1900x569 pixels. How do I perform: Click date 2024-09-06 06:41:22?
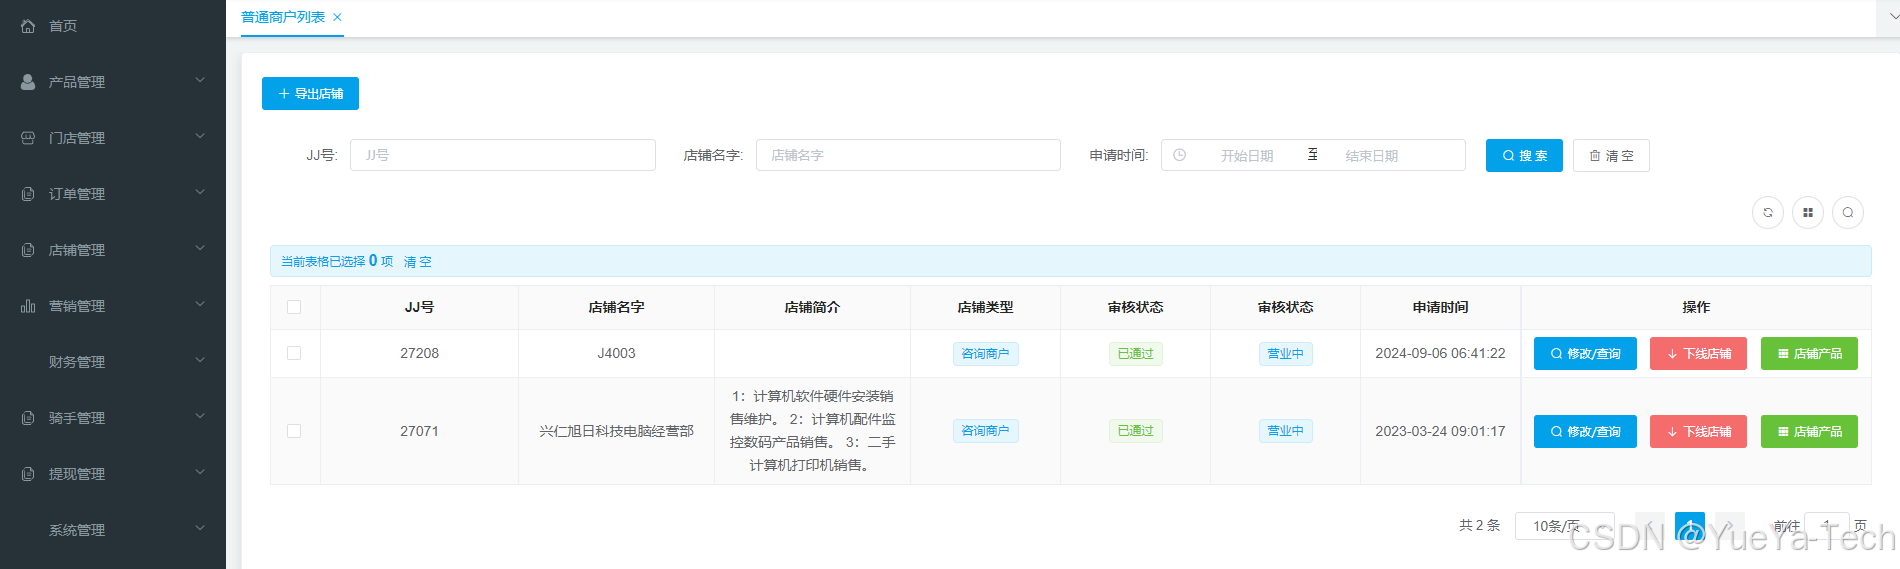(x=1440, y=353)
